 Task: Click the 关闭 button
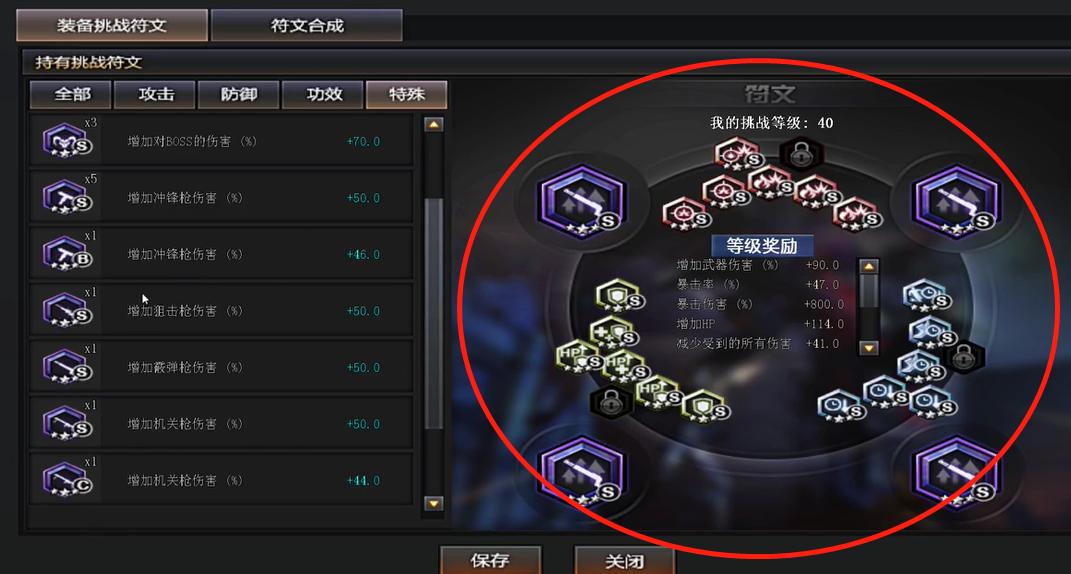click(624, 560)
